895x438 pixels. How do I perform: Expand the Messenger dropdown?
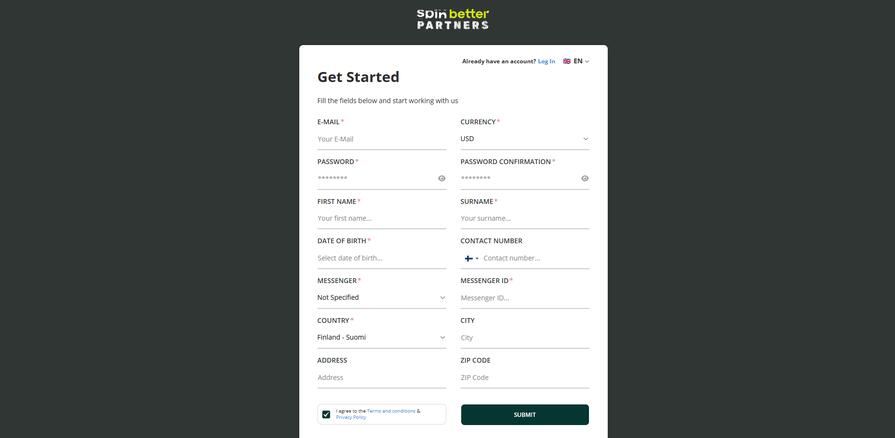(381, 298)
